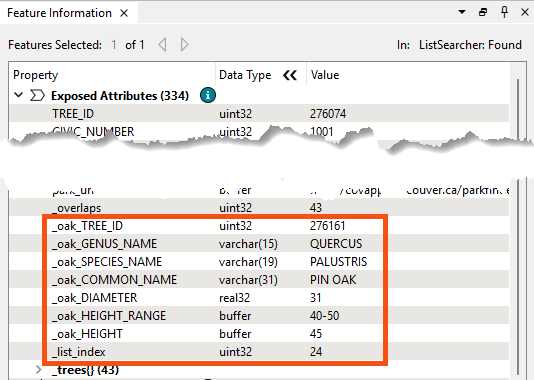Select the TREE_ID attribute row

pyautogui.click(x=259, y=114)
